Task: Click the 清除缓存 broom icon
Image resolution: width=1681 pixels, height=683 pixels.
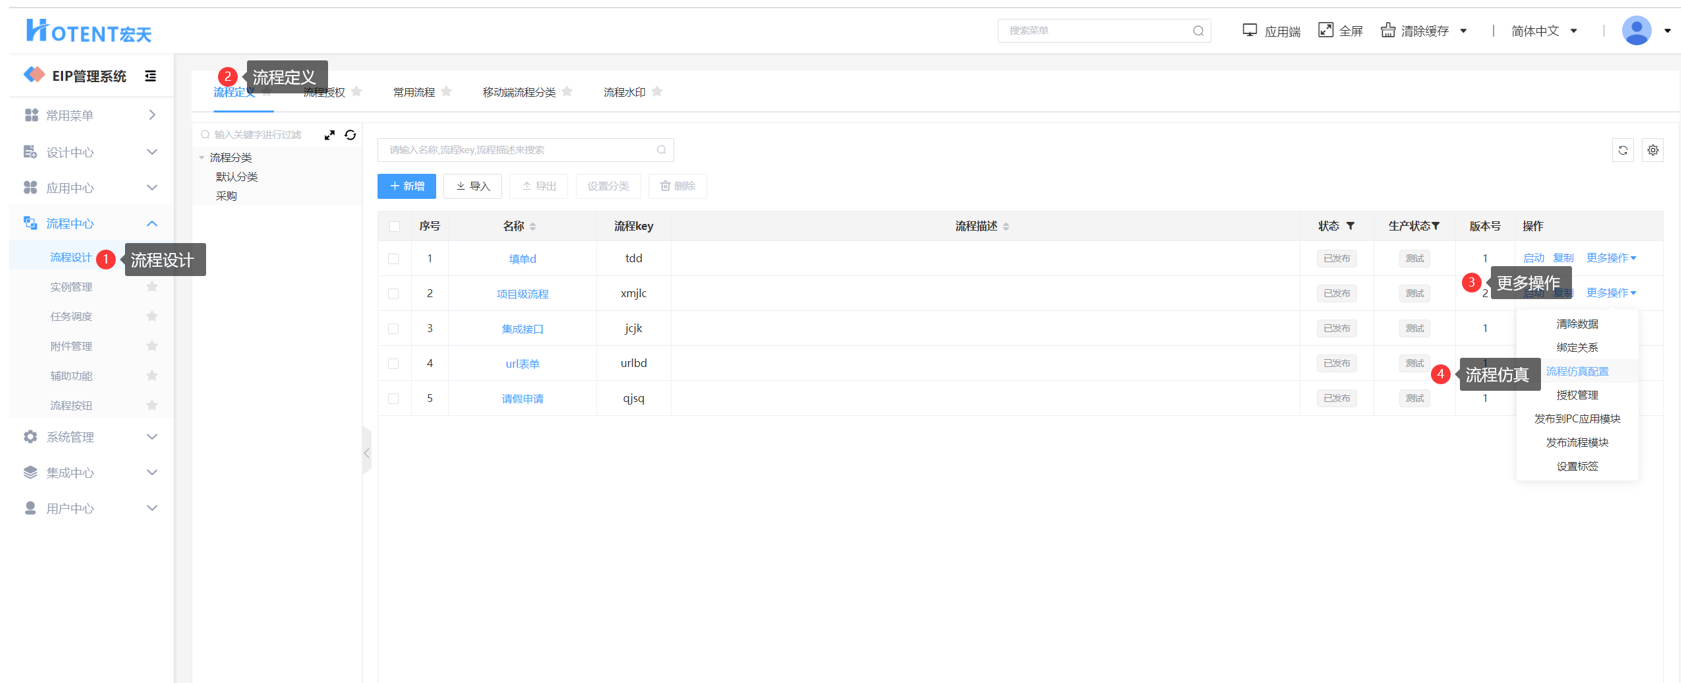Action: coord(1388,30)
